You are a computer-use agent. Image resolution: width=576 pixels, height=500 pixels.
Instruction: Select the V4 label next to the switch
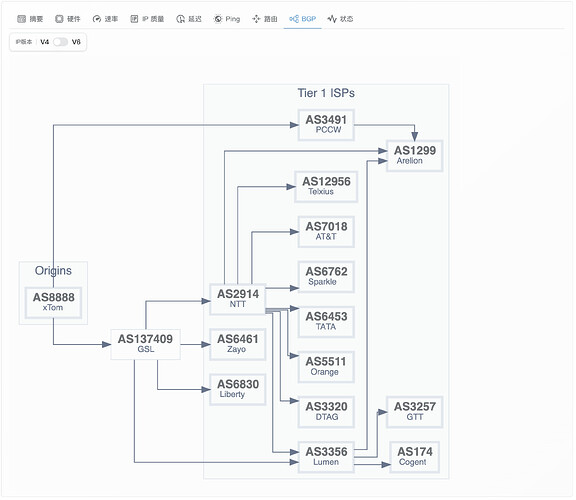44,42
